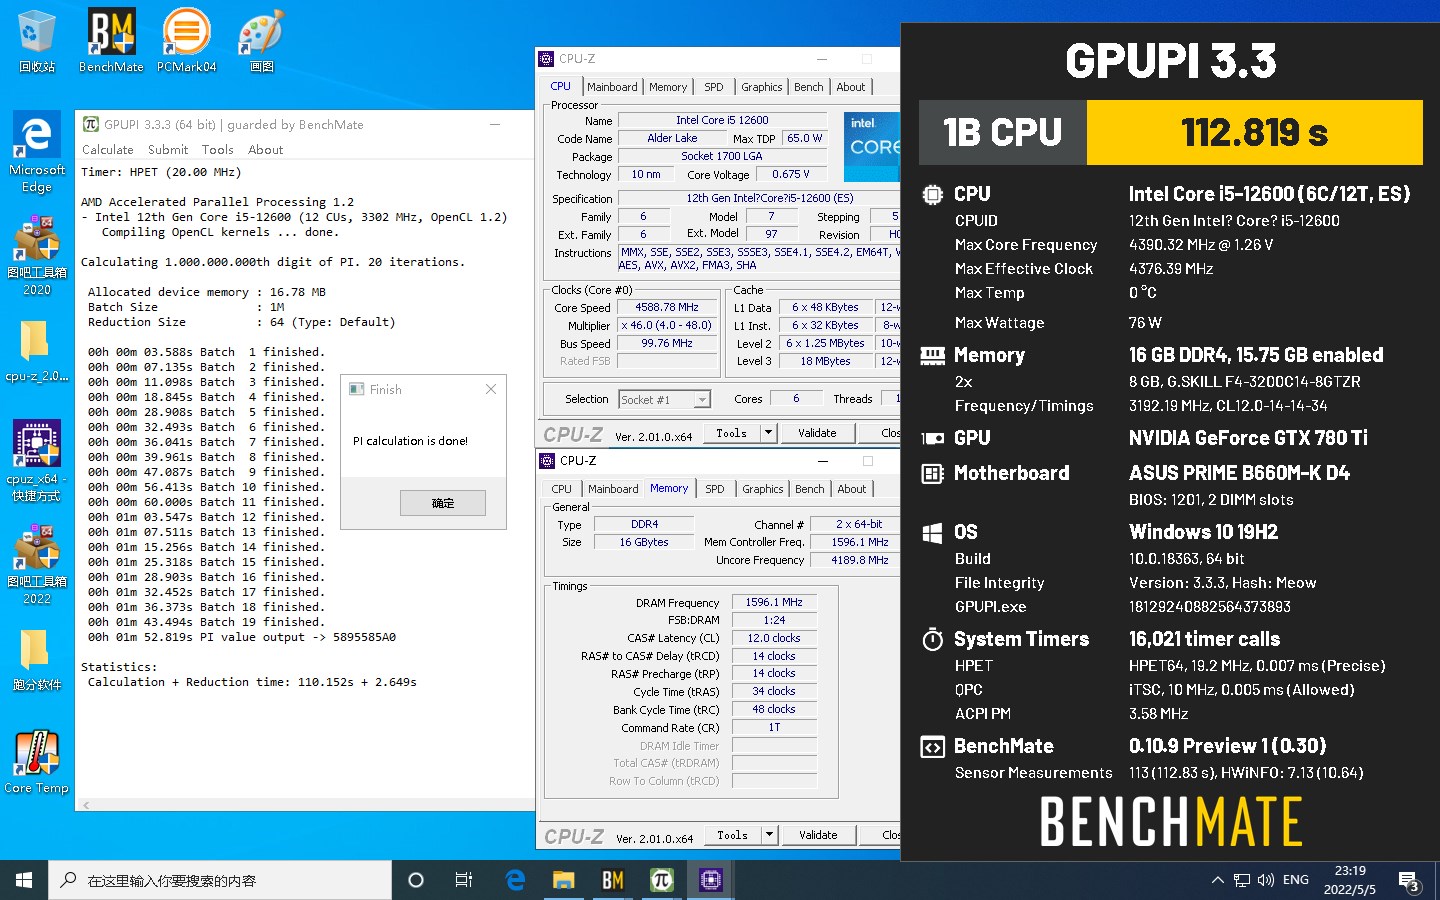1440x900 pixels.
Task: Expand Tools dropdown arrow in upper CPU-Z
Action: coord(768,433)
